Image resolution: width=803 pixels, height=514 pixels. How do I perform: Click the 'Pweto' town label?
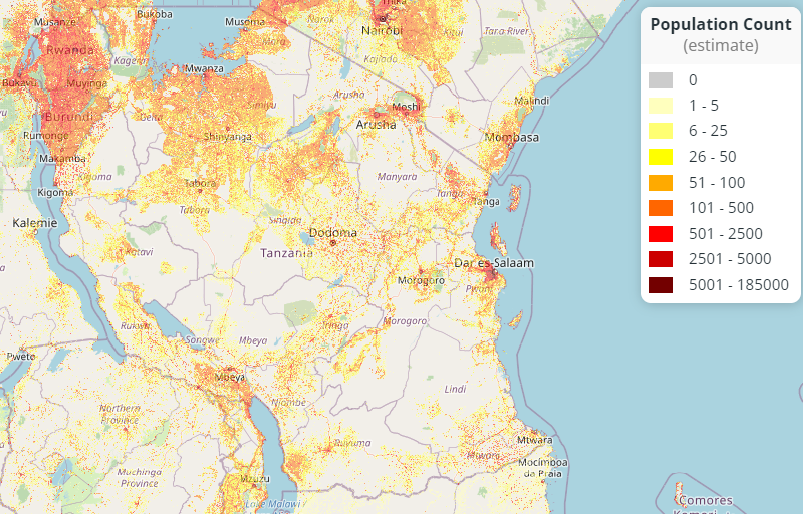[20, 356]
